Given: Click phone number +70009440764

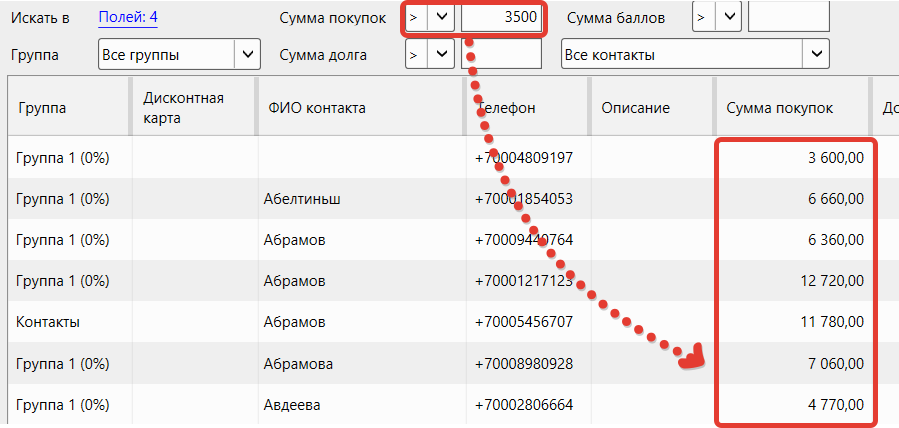Looking at the screenshot, I should (x=523, y=240).
